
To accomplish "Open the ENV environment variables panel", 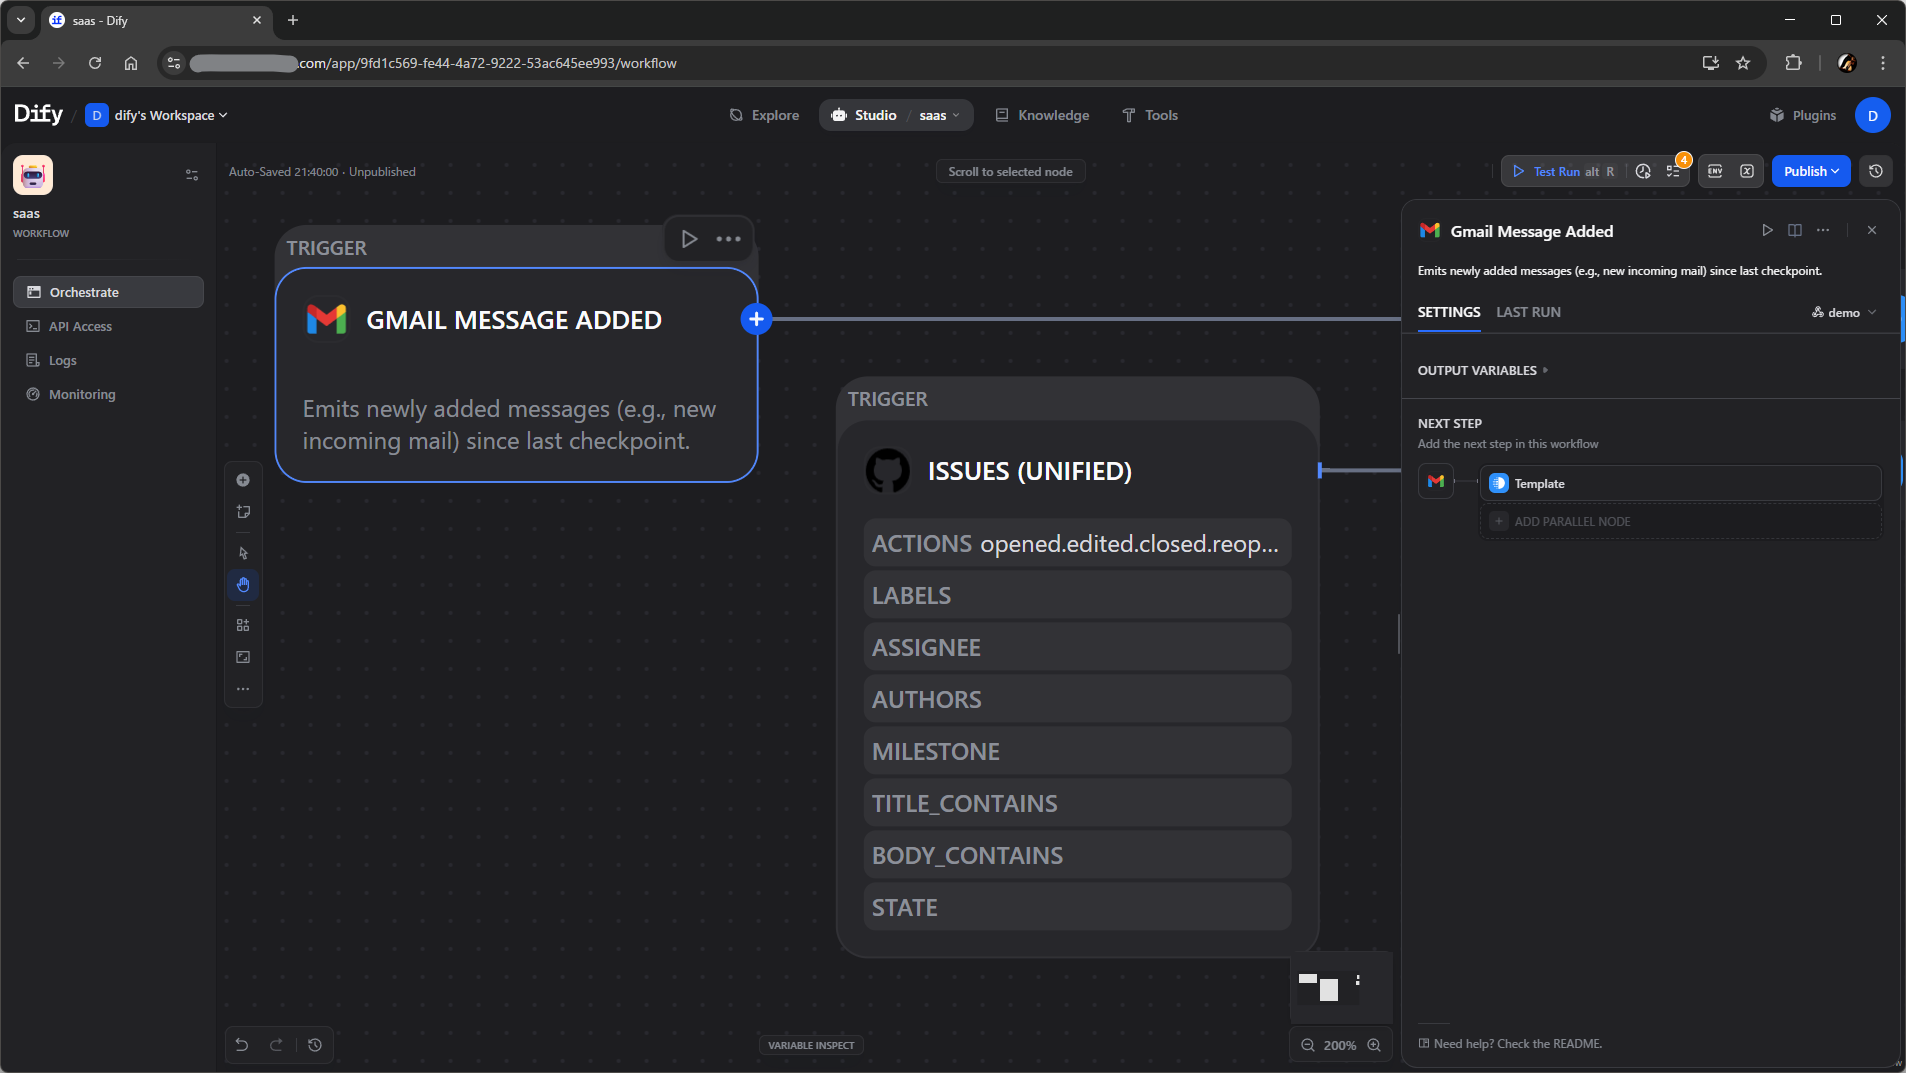I will tap(1715, 171).
